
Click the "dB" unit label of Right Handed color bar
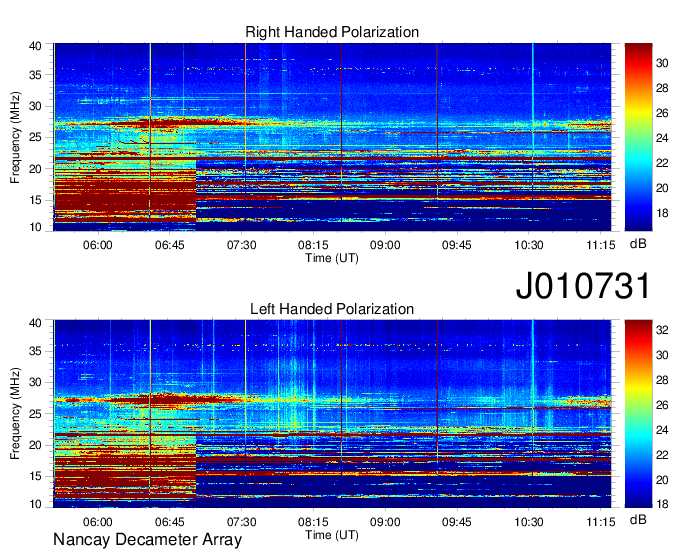point(638,244)
